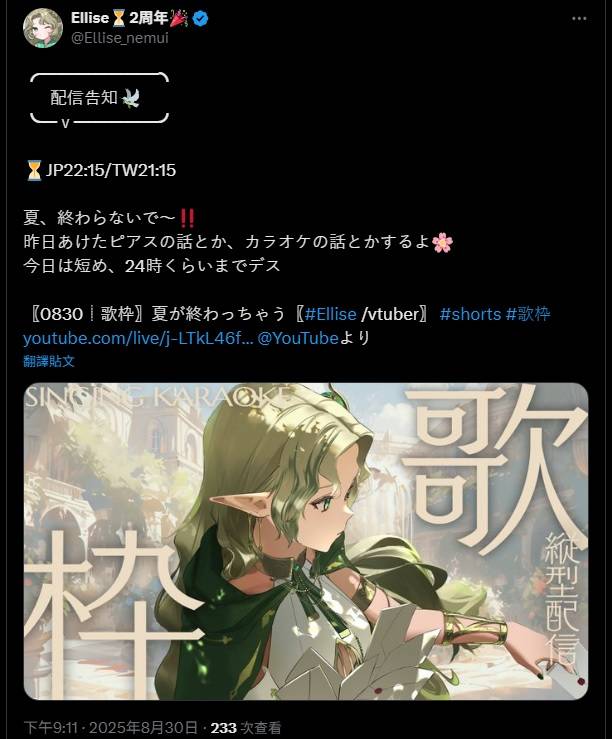612x739 pixels.
Task: Click the red double exclamation emoji
Action: (187, 218)
